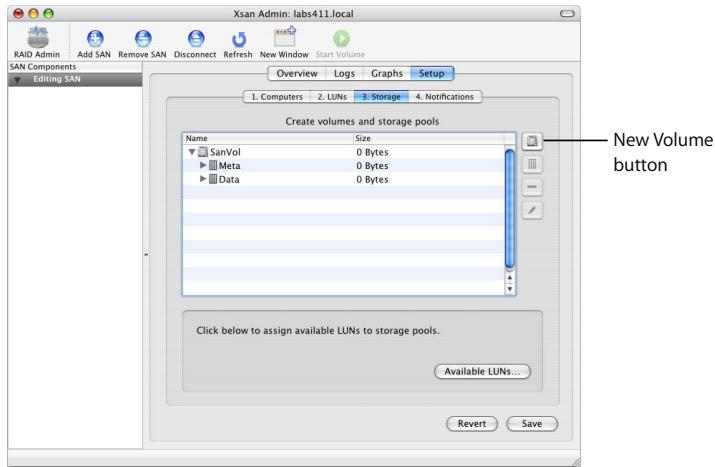Click the Start Volume toolbar icon
This screenshot has width=715, height=467.
click(x=341, y=39)
